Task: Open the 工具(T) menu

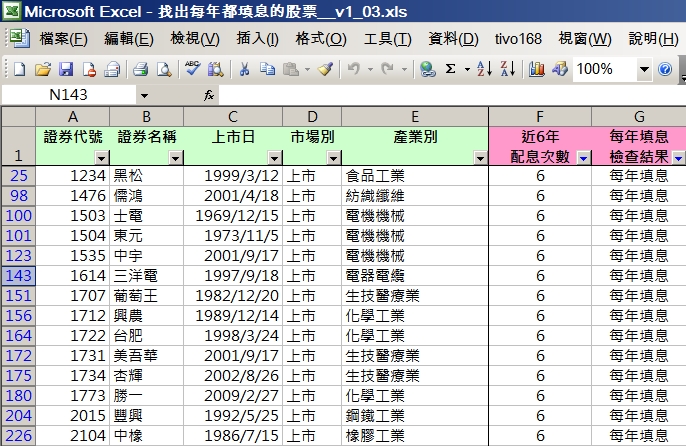Action: 388,39
